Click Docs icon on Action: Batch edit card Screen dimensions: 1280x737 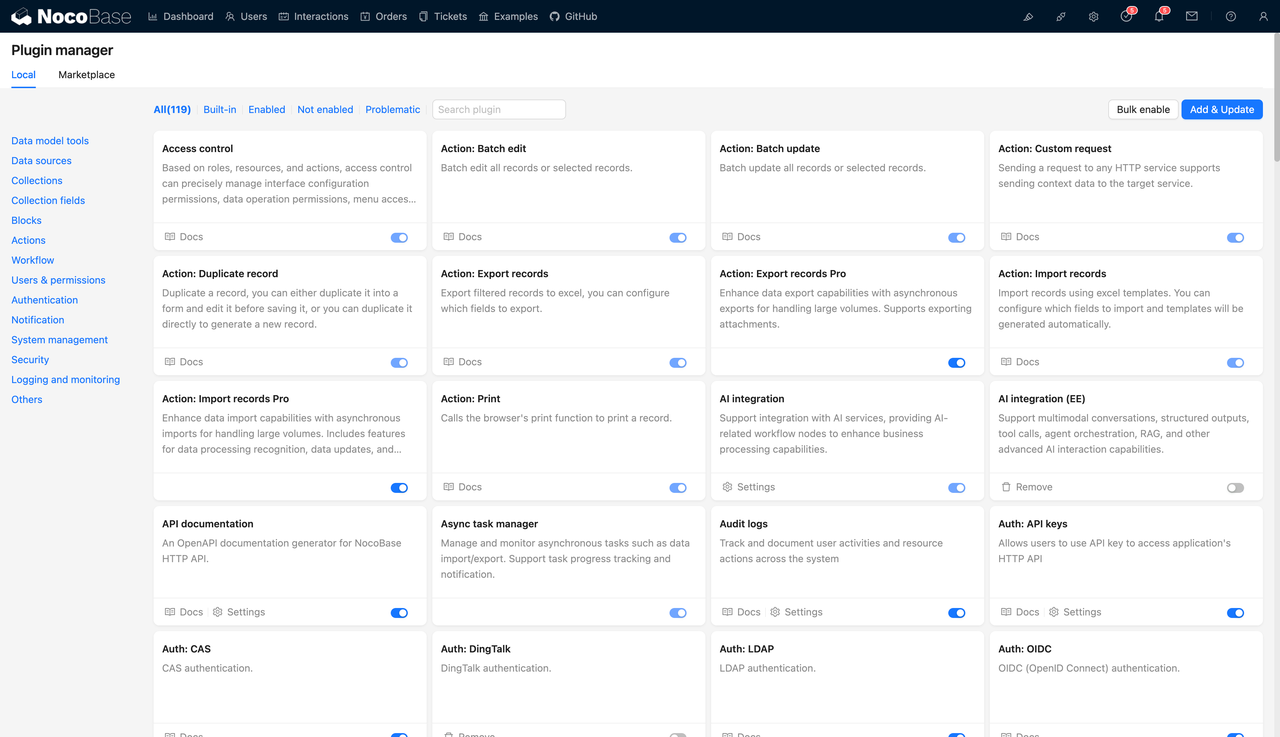(449, 237)
